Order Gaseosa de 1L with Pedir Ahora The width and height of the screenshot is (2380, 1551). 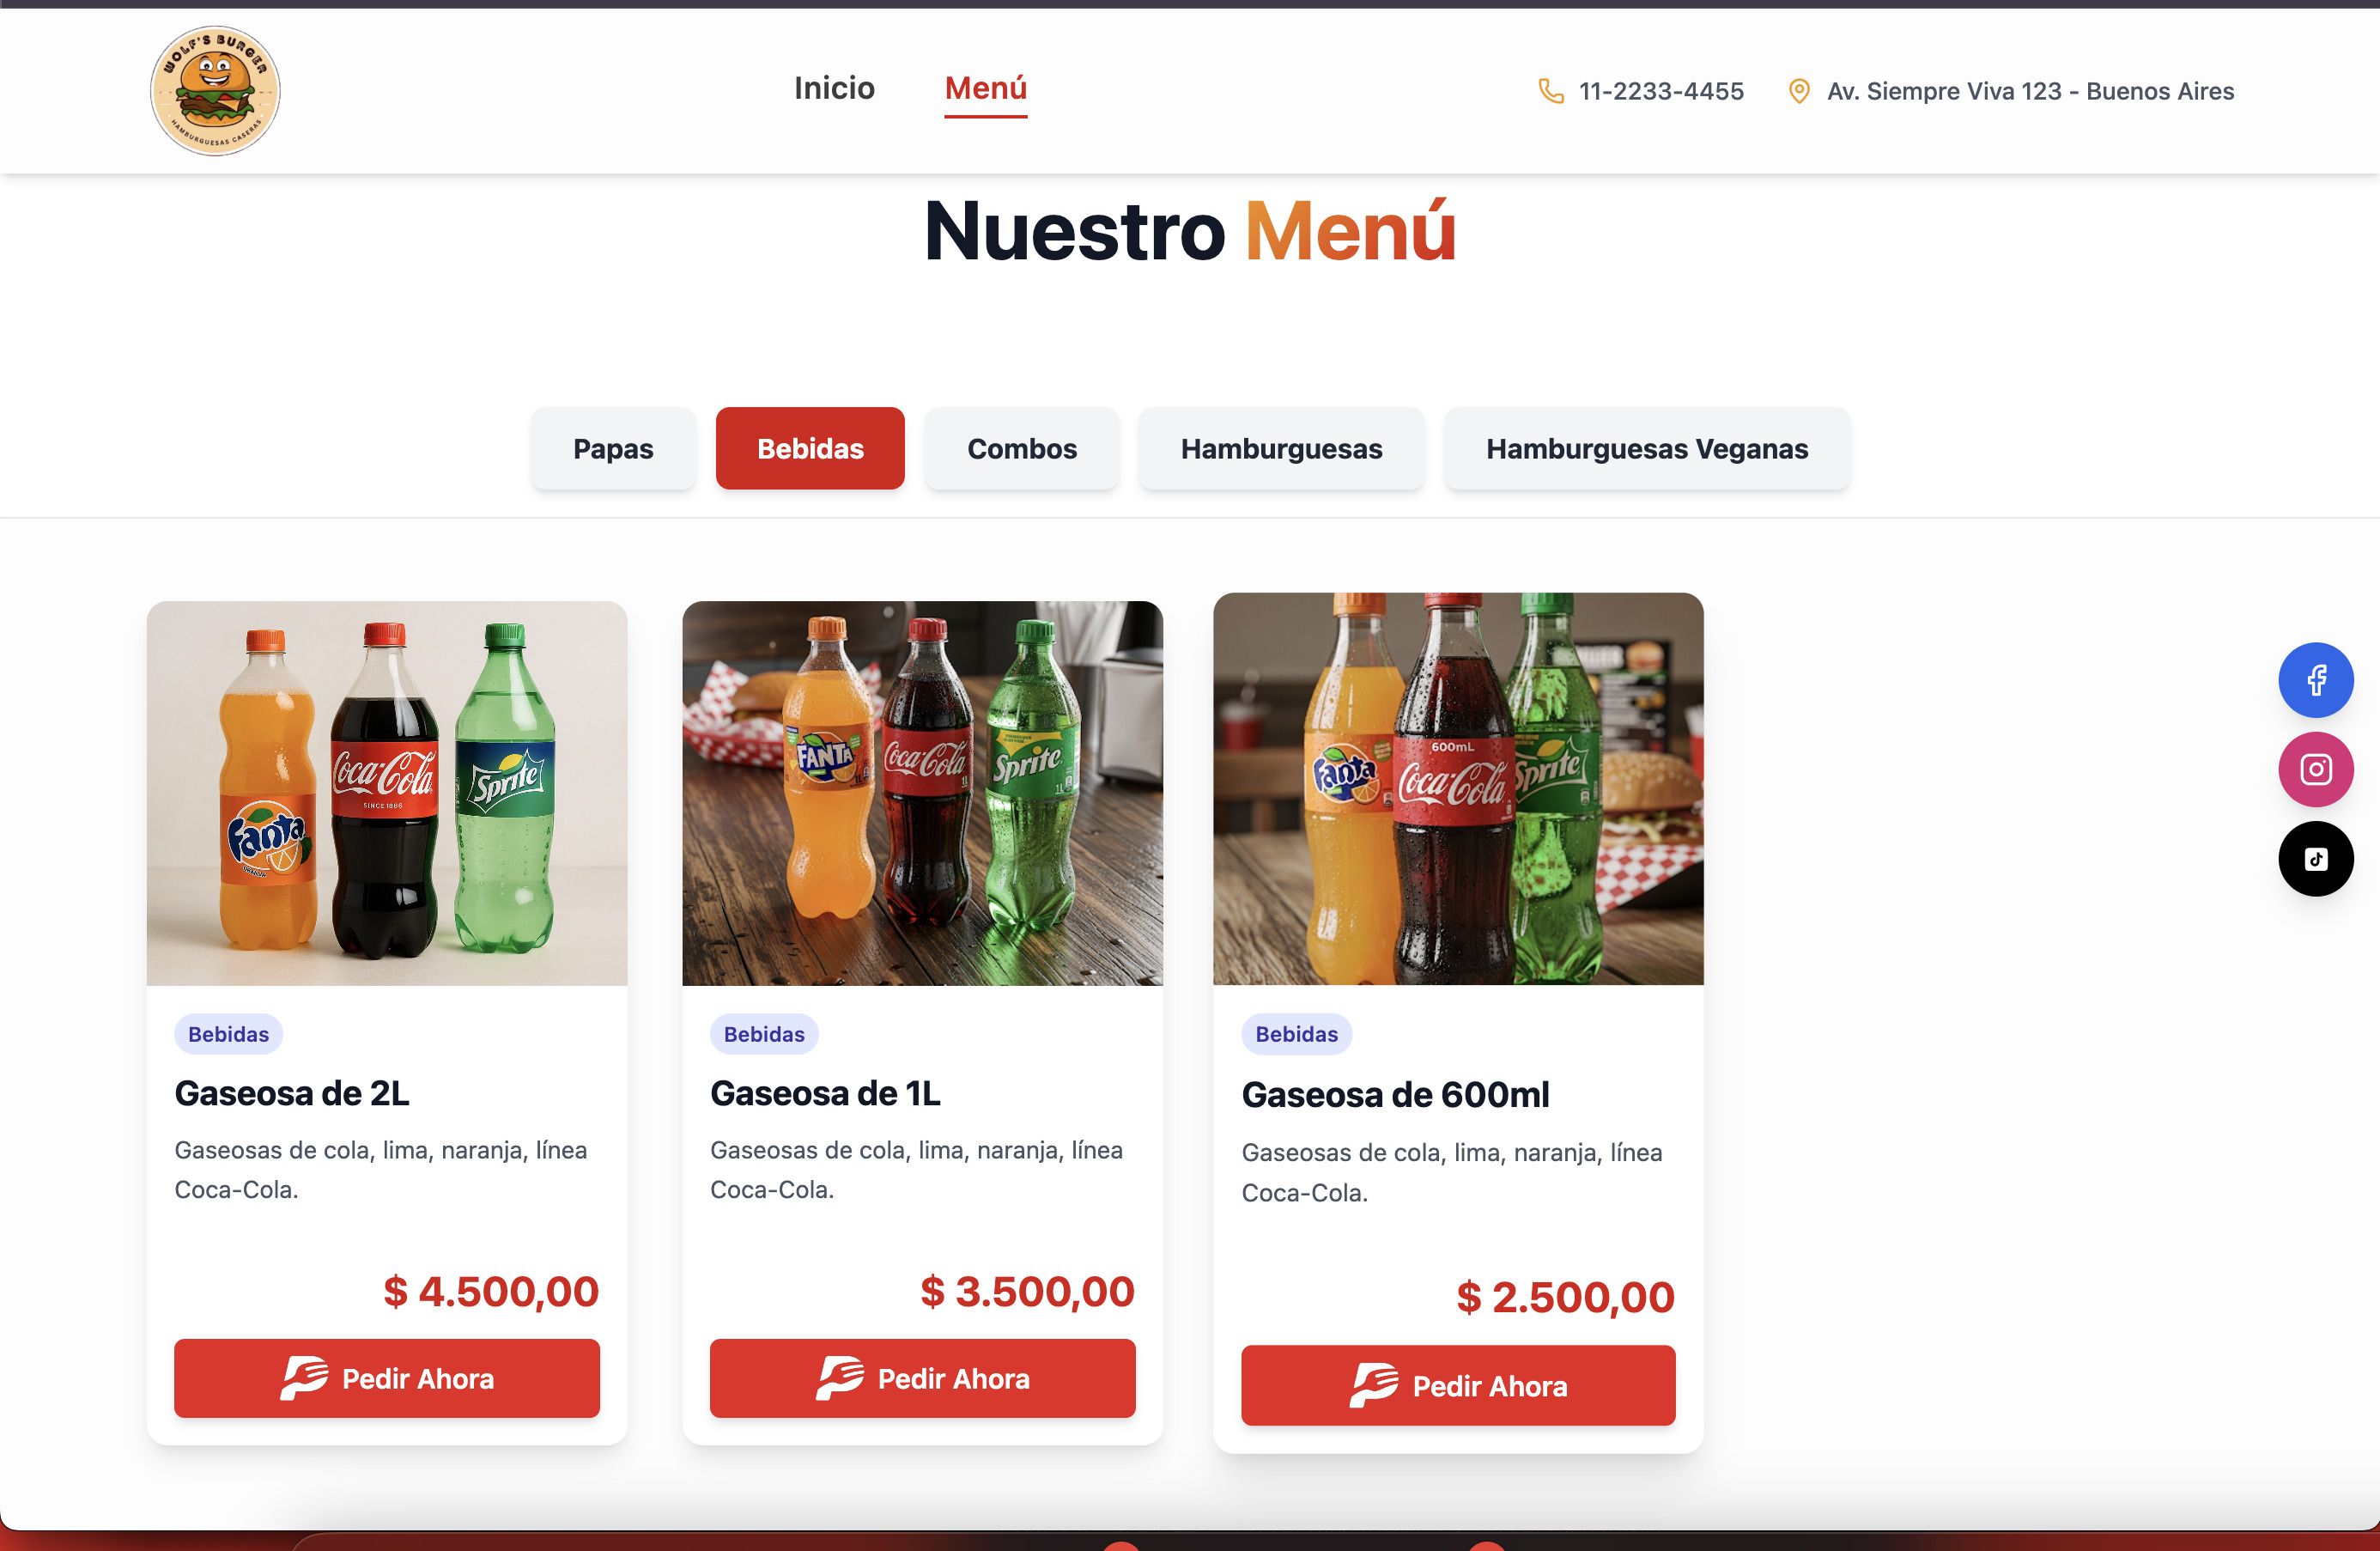(x=923, y=1378)
